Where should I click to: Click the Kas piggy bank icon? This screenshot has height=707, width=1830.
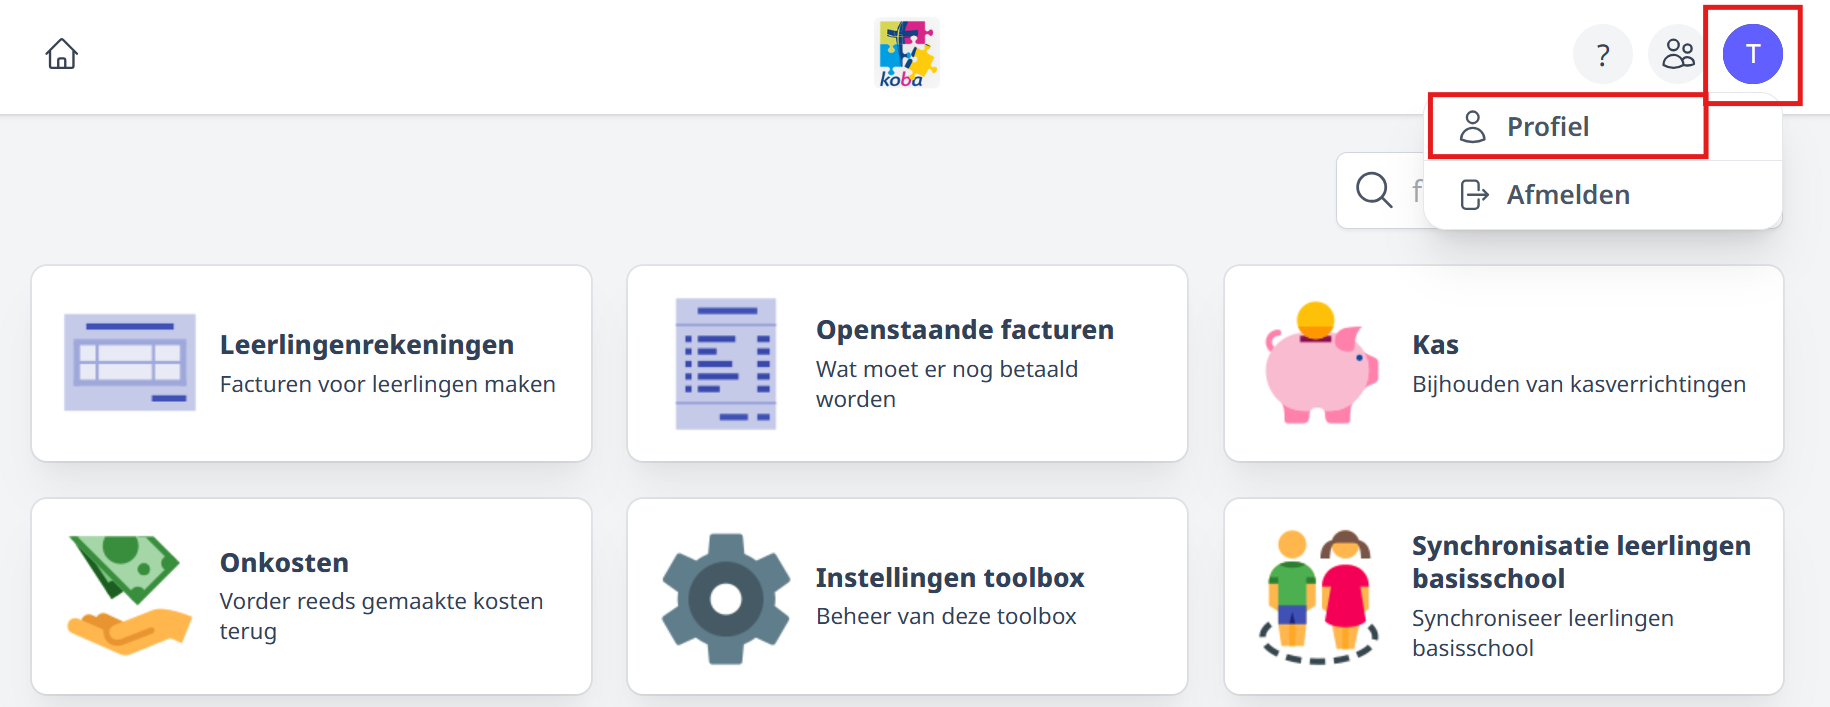[1321, 363]
